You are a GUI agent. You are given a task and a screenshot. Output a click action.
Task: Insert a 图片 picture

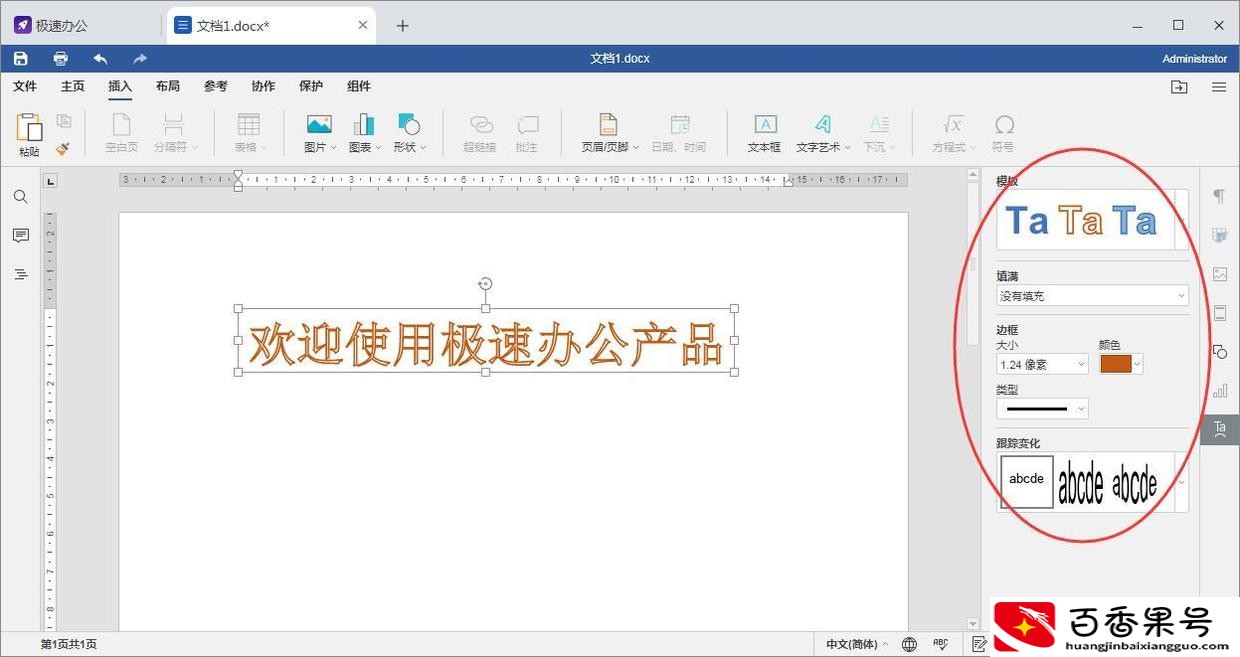click(x=319, y=133)
